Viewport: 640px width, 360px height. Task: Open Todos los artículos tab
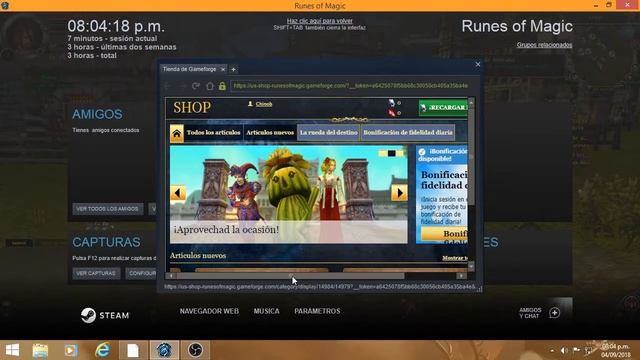point(213,133)
